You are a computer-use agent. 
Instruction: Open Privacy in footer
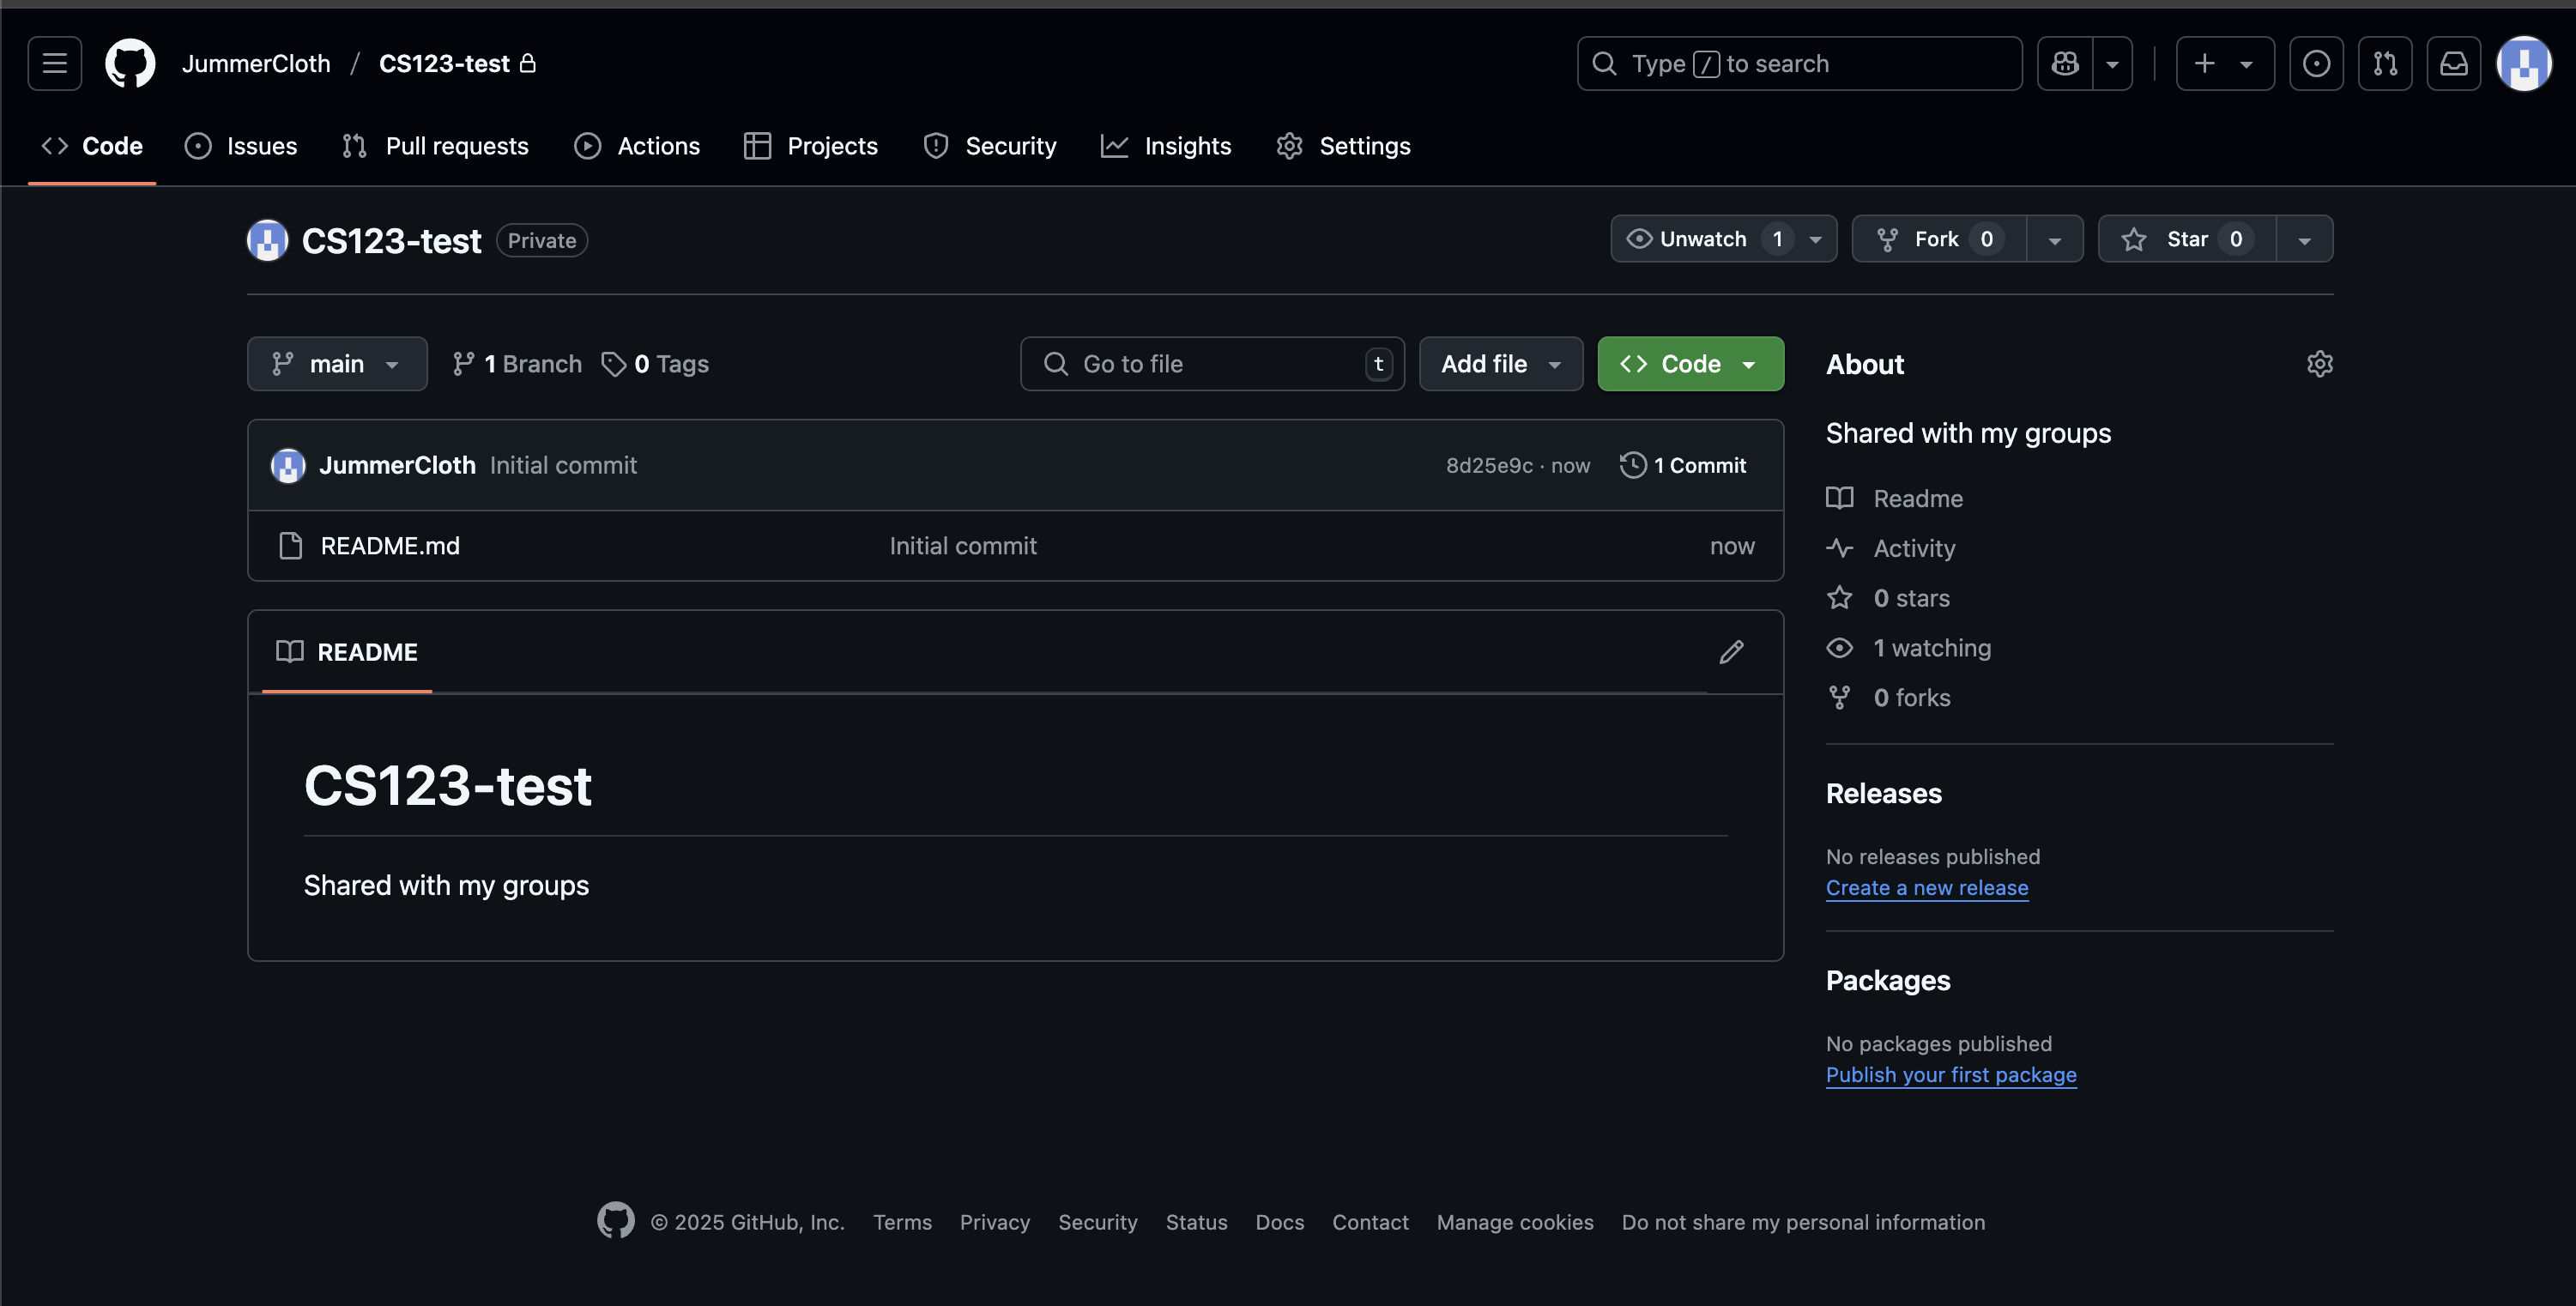click(x=995, y=1223)
